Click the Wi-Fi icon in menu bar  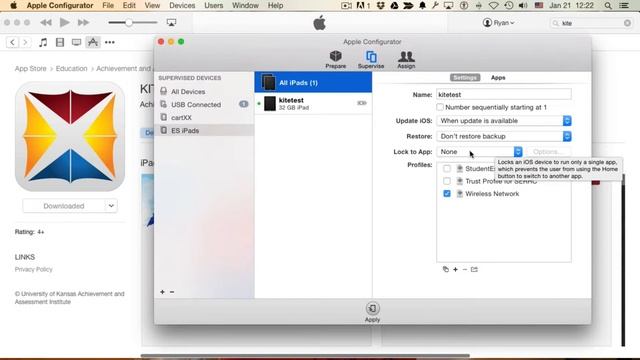[x=493, y=6]
